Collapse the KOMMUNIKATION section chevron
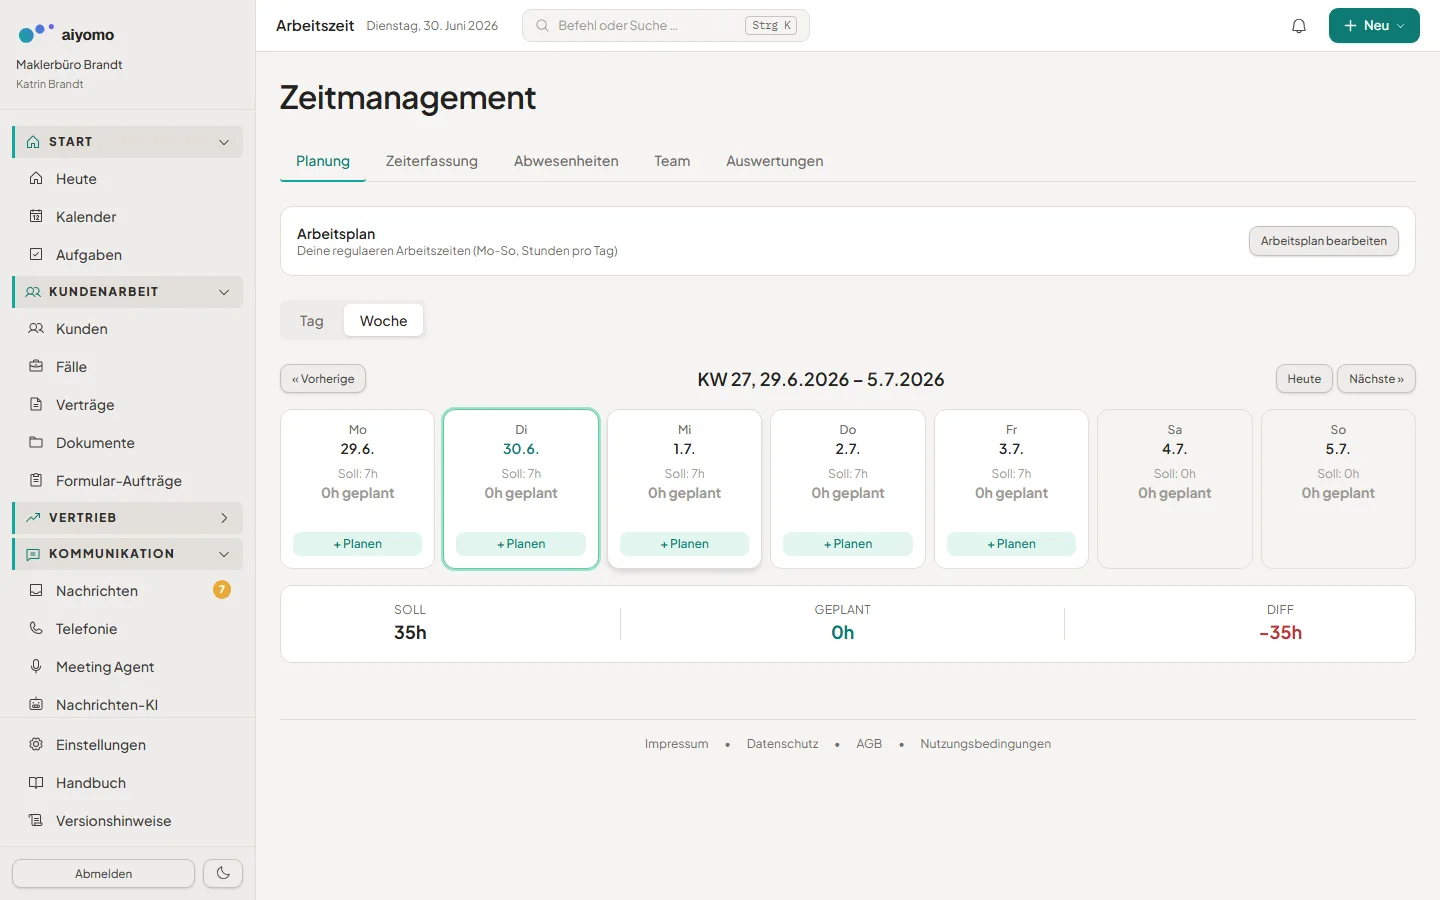Screen dimensions: 1440x900 click(x=224, y=554)
